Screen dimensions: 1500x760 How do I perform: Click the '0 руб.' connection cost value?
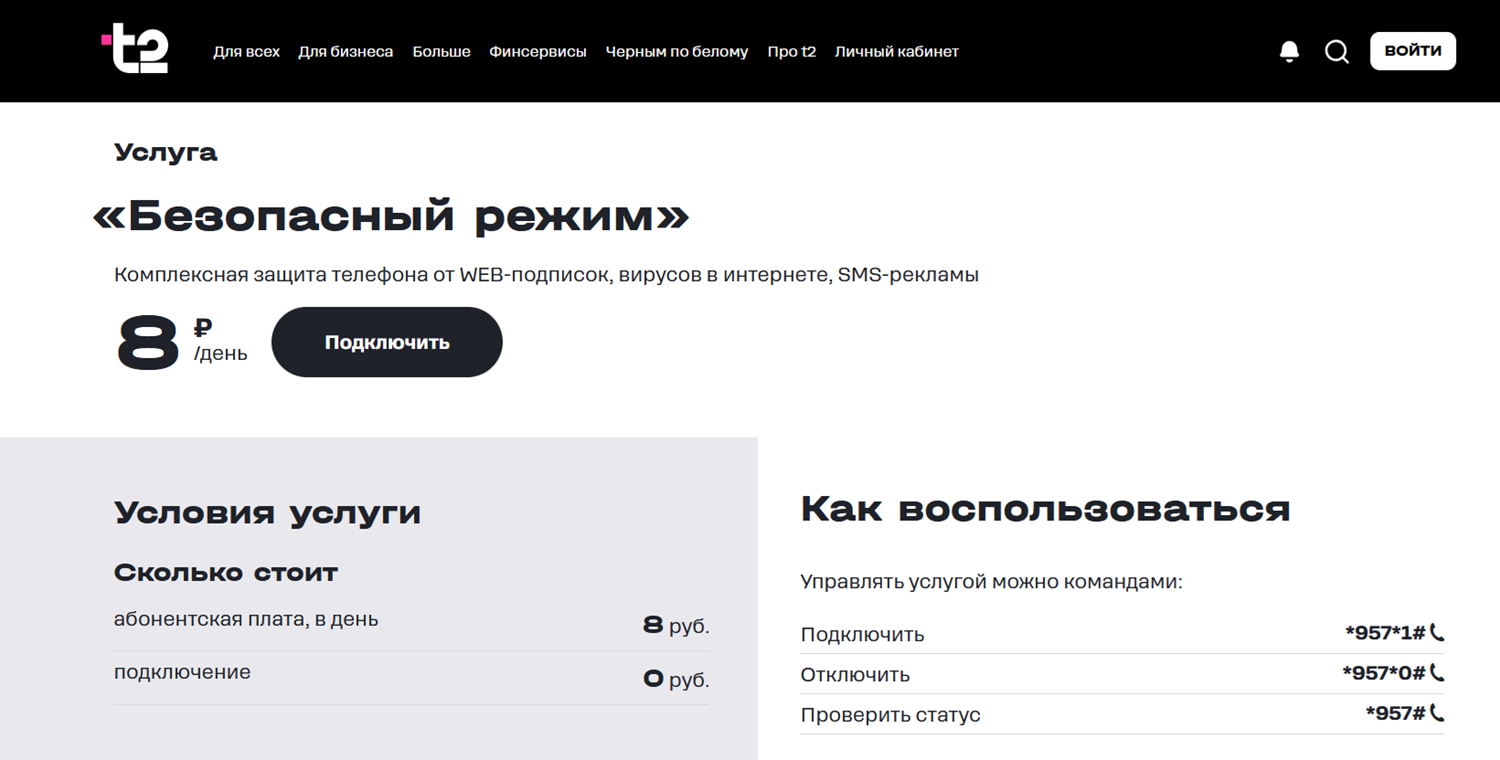[676, 680]
